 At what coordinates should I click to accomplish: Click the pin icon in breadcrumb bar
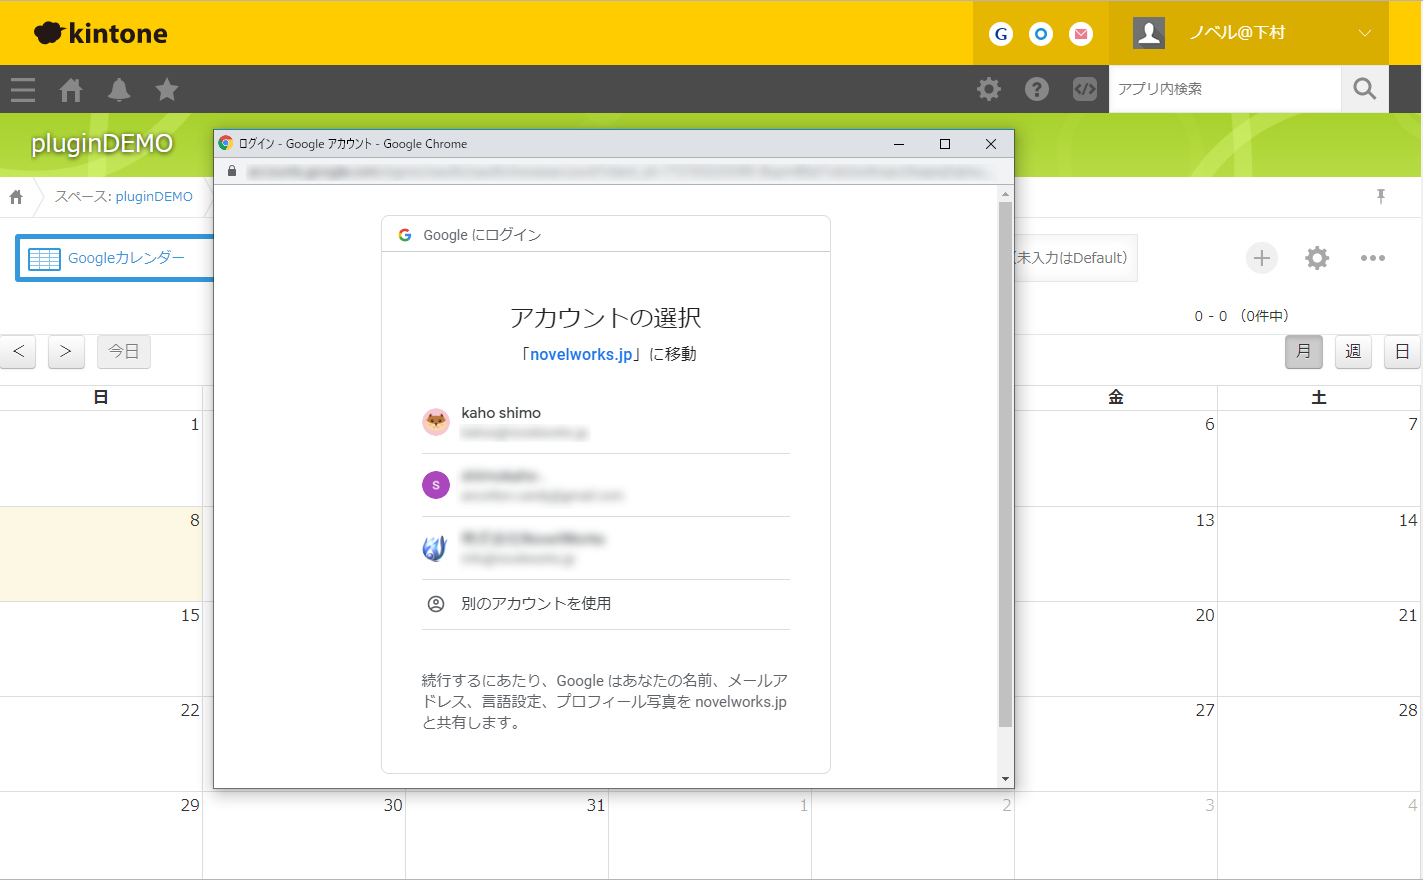tap(1381, 196)
